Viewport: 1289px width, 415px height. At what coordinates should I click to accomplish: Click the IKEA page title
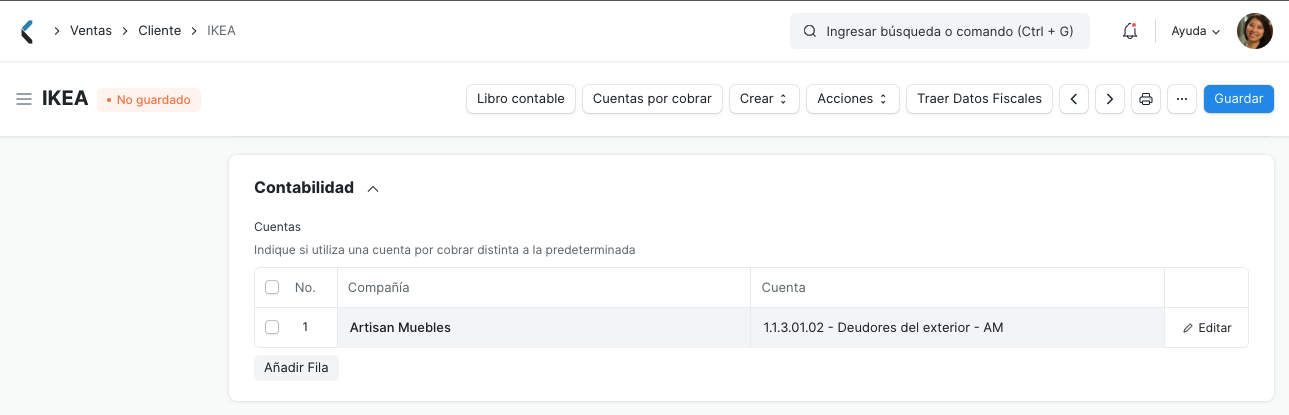coord(65,99)
